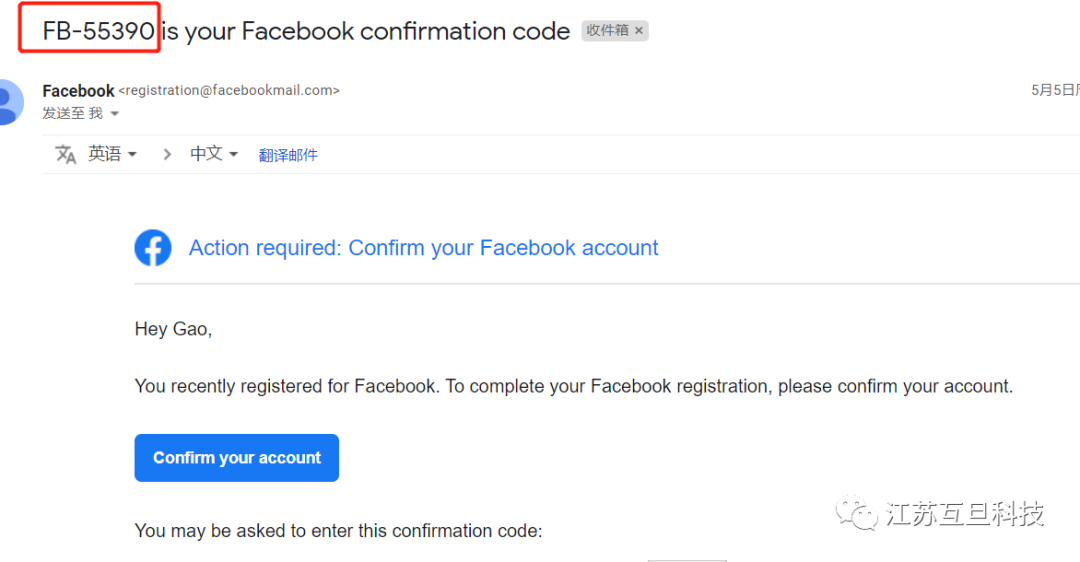Click the translate icon beside 英语
The height and width of the screenshot is (562, 1080).
[x=66, y=154]
